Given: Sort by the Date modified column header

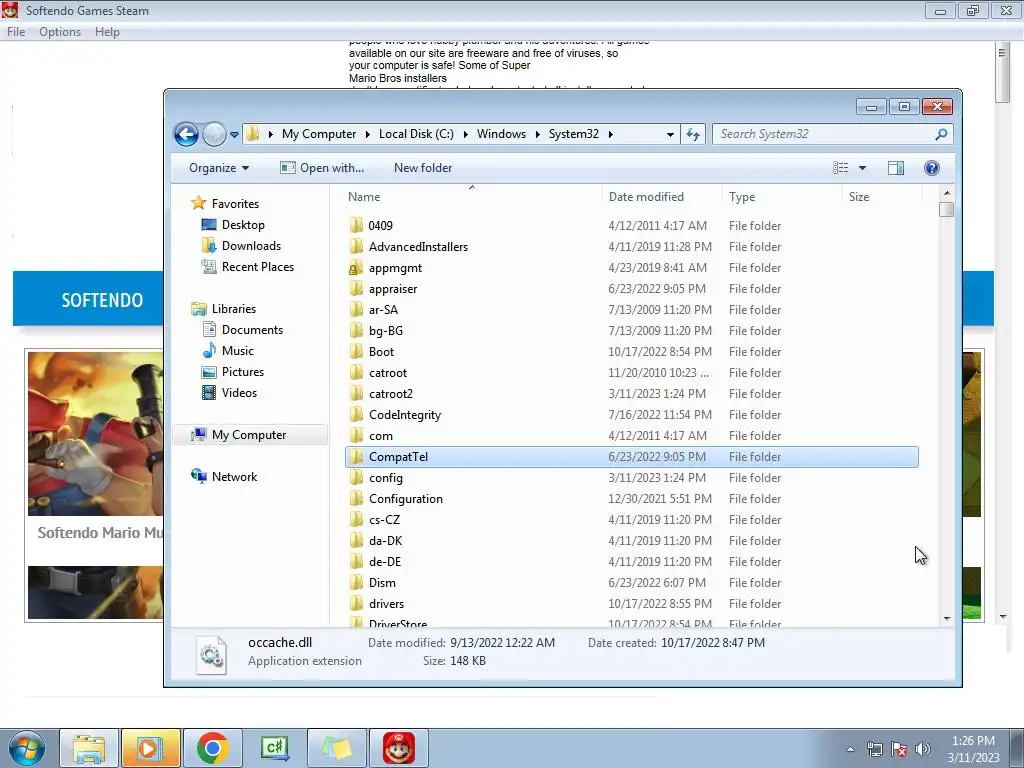Looking at the screenshot, I should 662,197.
